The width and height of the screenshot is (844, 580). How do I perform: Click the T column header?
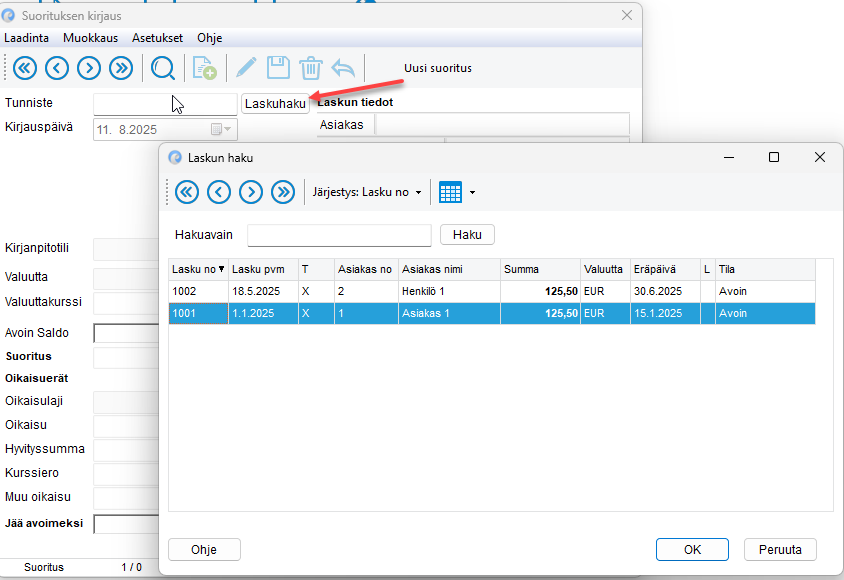click(x=316, y=269)
